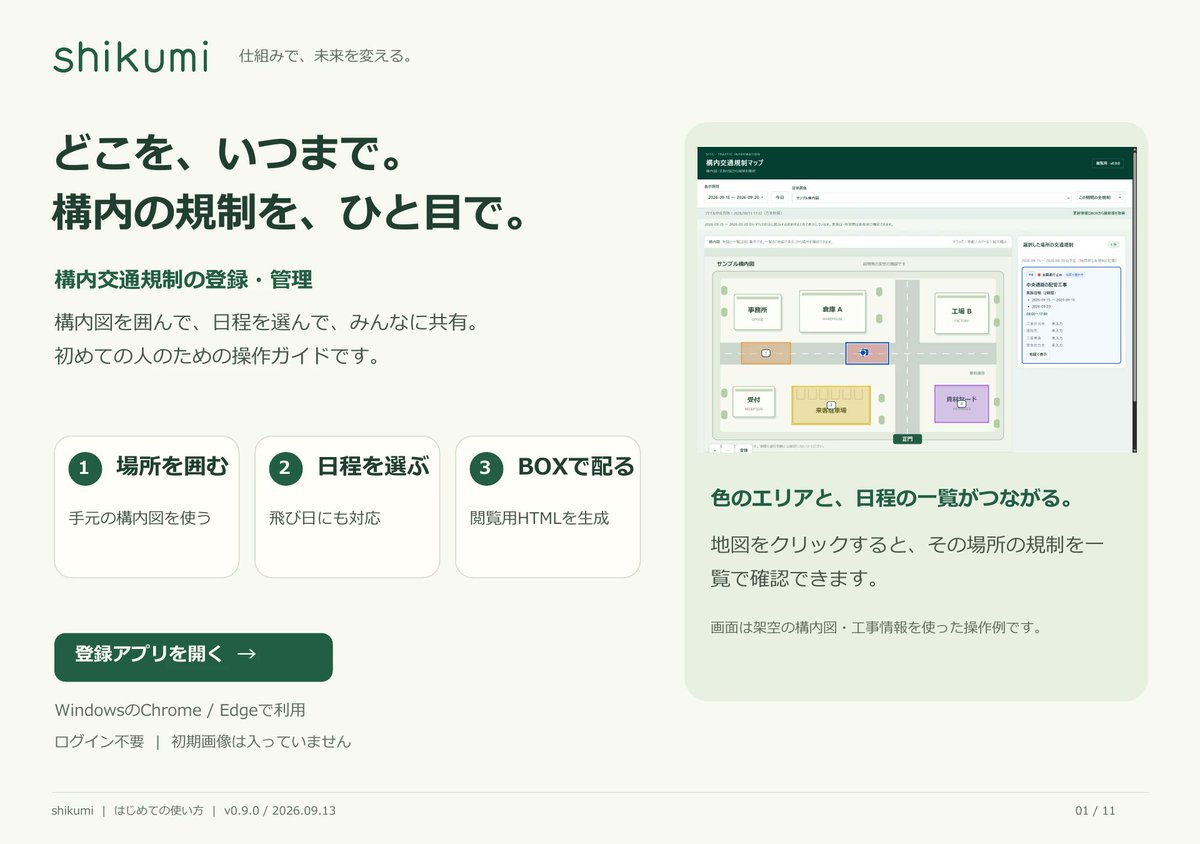Select step 2 number circle
The width and height of the screenshot is (1200, 844).
[x=285, y=468]
